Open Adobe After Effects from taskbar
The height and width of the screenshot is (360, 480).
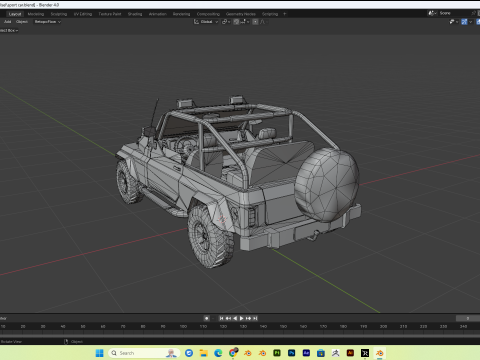(x=306, y=353)
